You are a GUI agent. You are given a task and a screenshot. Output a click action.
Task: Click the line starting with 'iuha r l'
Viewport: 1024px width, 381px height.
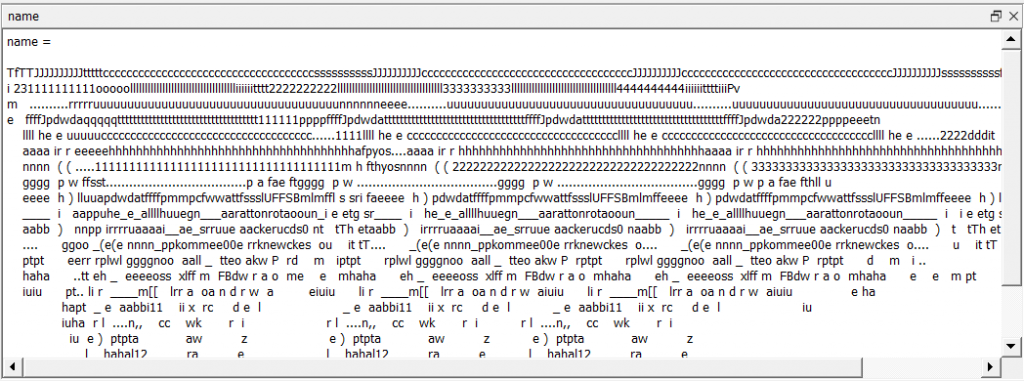(367, 323)
